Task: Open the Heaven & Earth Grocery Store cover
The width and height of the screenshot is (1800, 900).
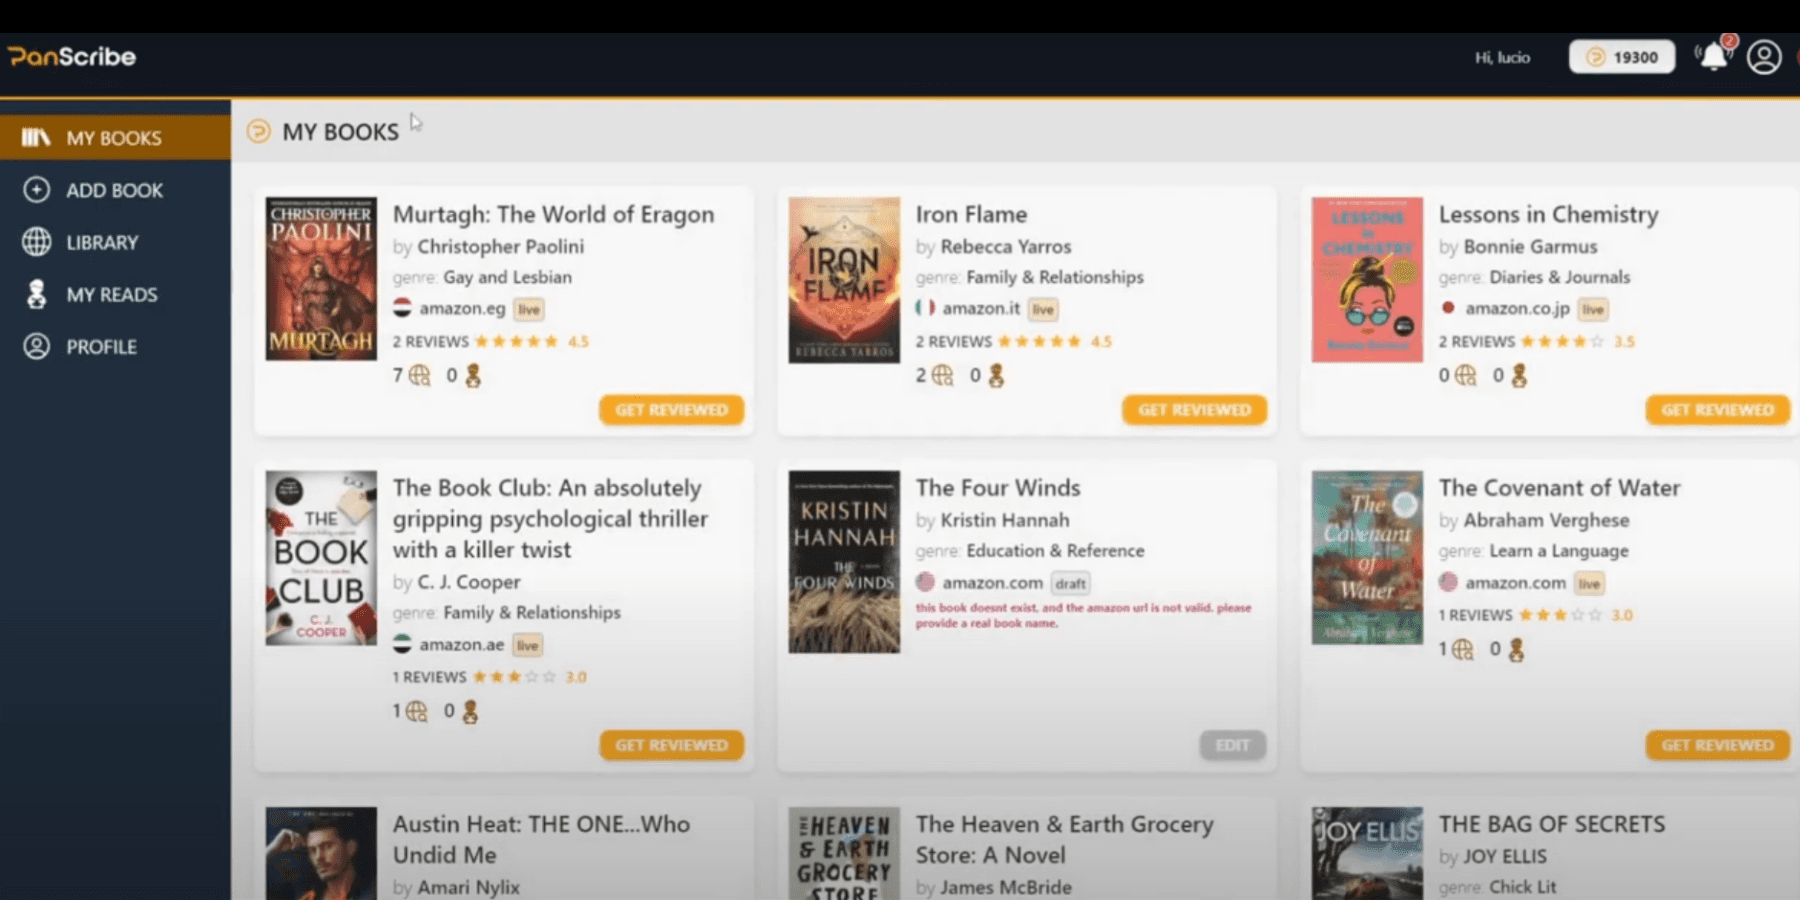Action: [x=844, y=853]
